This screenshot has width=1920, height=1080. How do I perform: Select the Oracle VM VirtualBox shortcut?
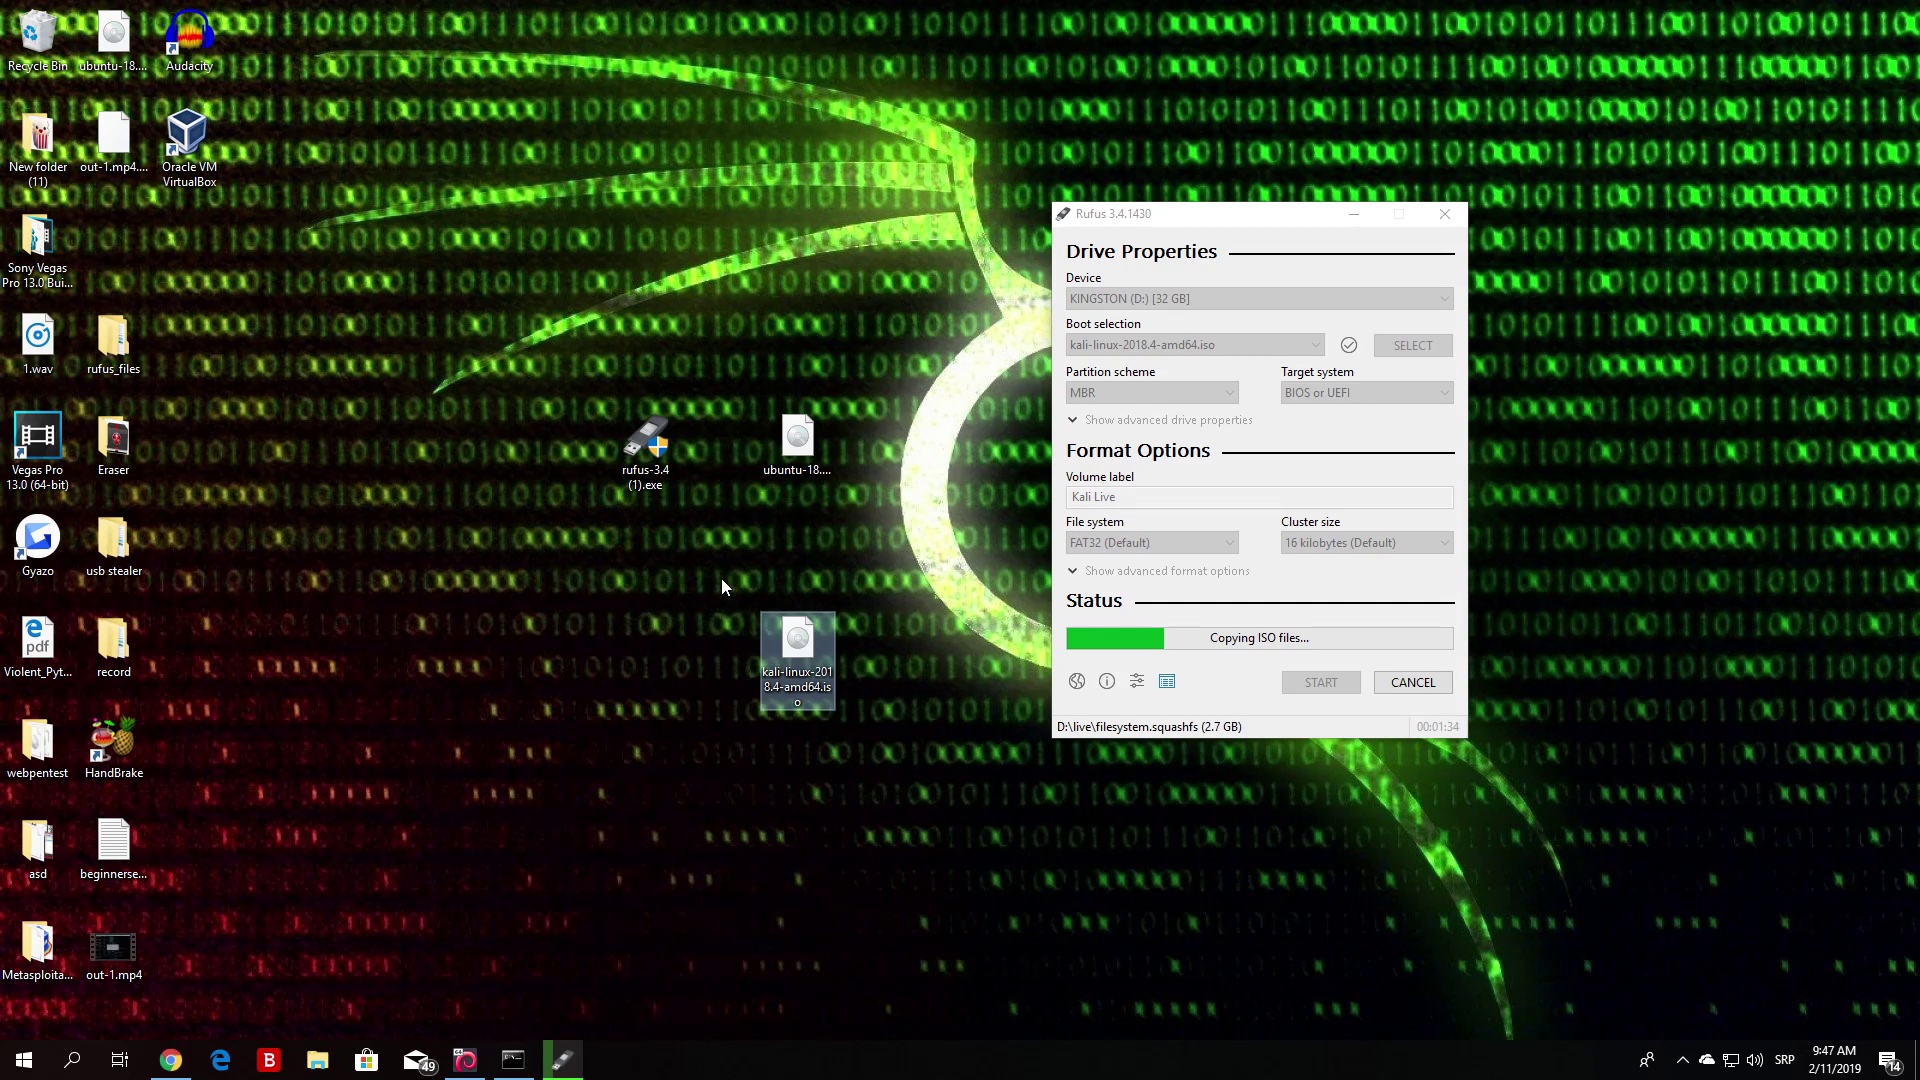pyautogui.click(x=189, y=148)
